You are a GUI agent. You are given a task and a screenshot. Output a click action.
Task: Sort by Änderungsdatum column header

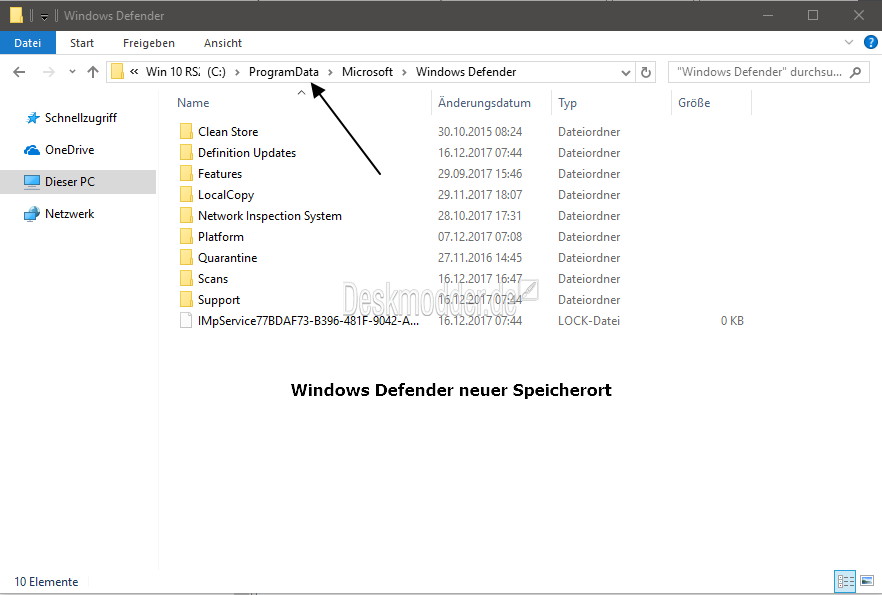click(x=484, y=103)
